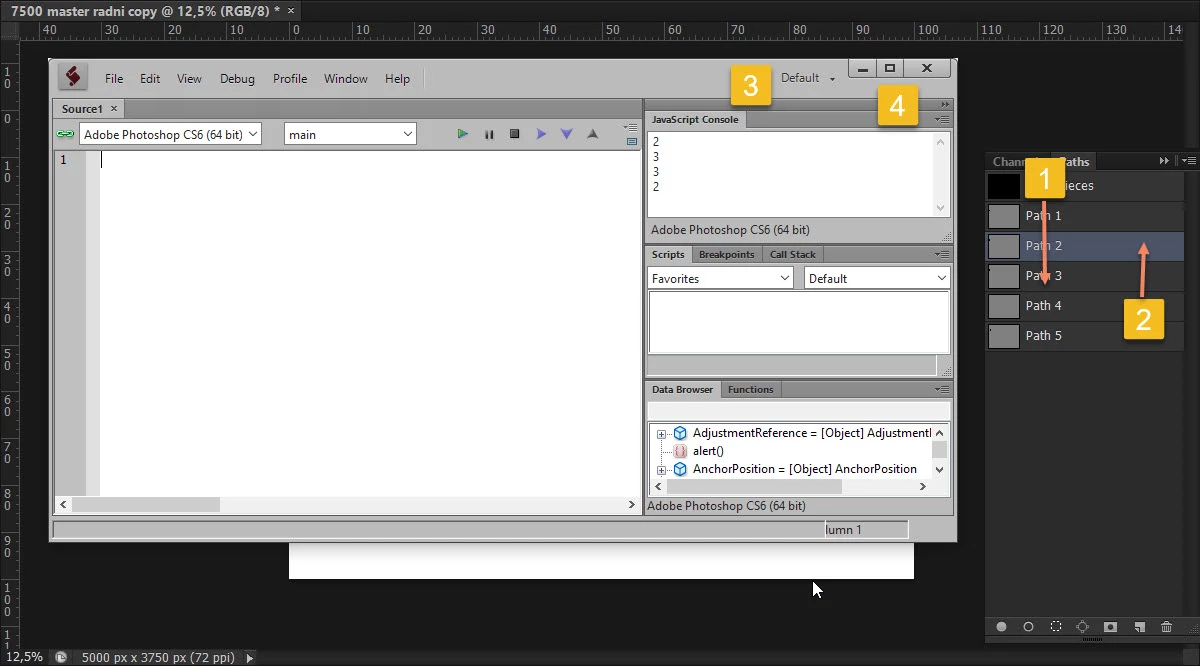Stroke path with brush icon
The height and width of the screenshot is (666, 1200).
(1028, 627)
